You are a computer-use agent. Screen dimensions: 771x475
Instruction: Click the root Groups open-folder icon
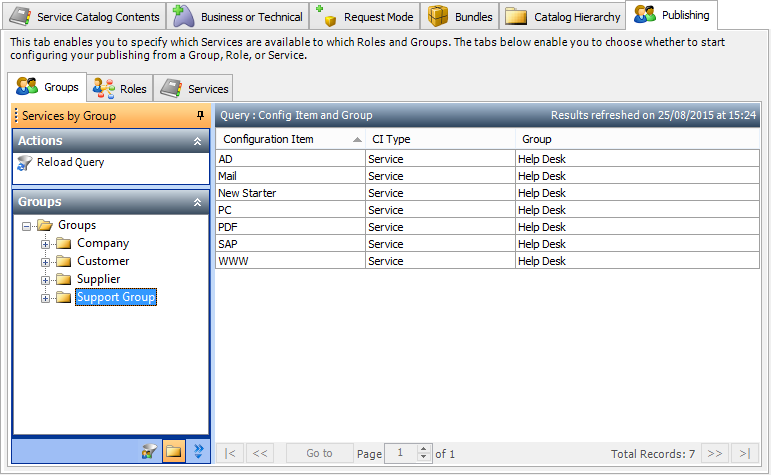click(45, 226)
